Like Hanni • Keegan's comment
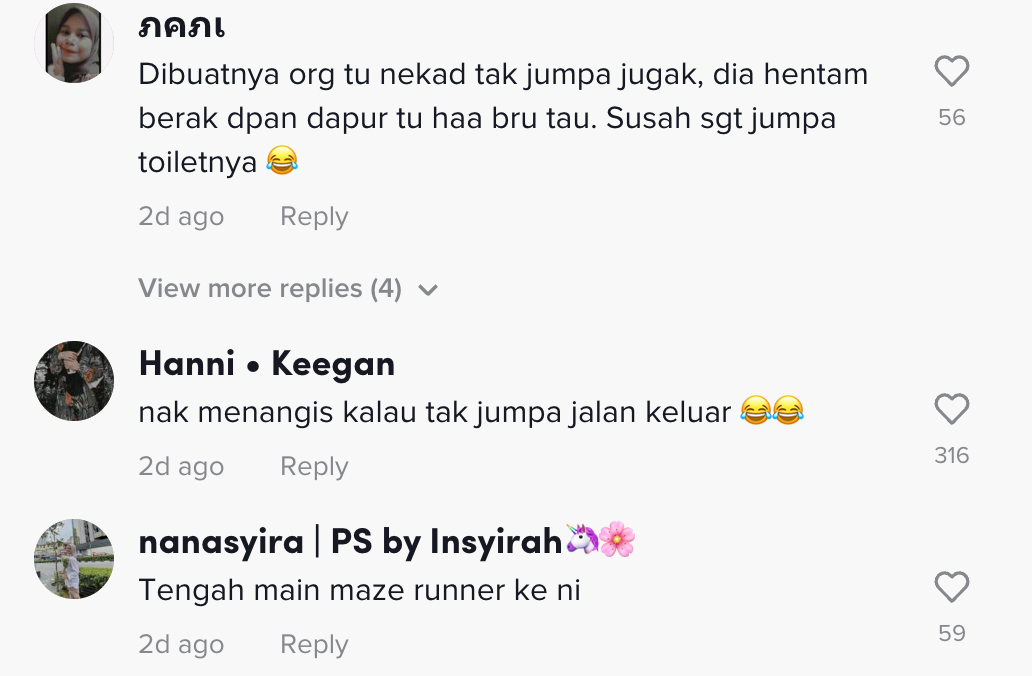 click(x=952, y=409)
